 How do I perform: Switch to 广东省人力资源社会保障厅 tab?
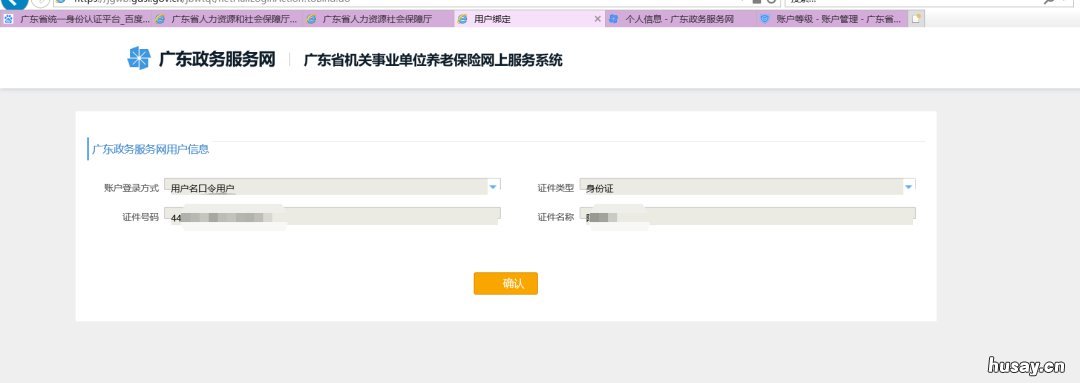pos(379,19)
